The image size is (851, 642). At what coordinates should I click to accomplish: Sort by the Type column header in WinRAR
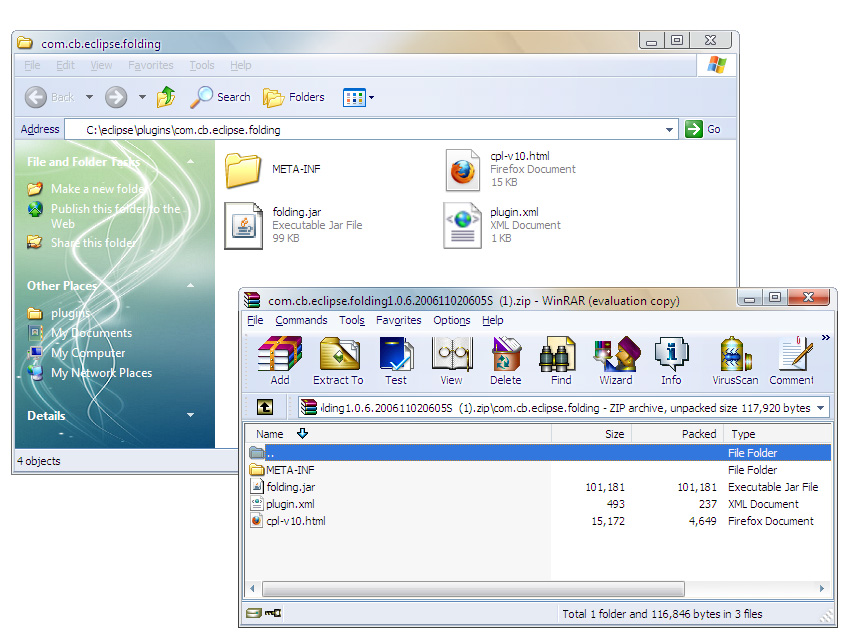[777, 434]
